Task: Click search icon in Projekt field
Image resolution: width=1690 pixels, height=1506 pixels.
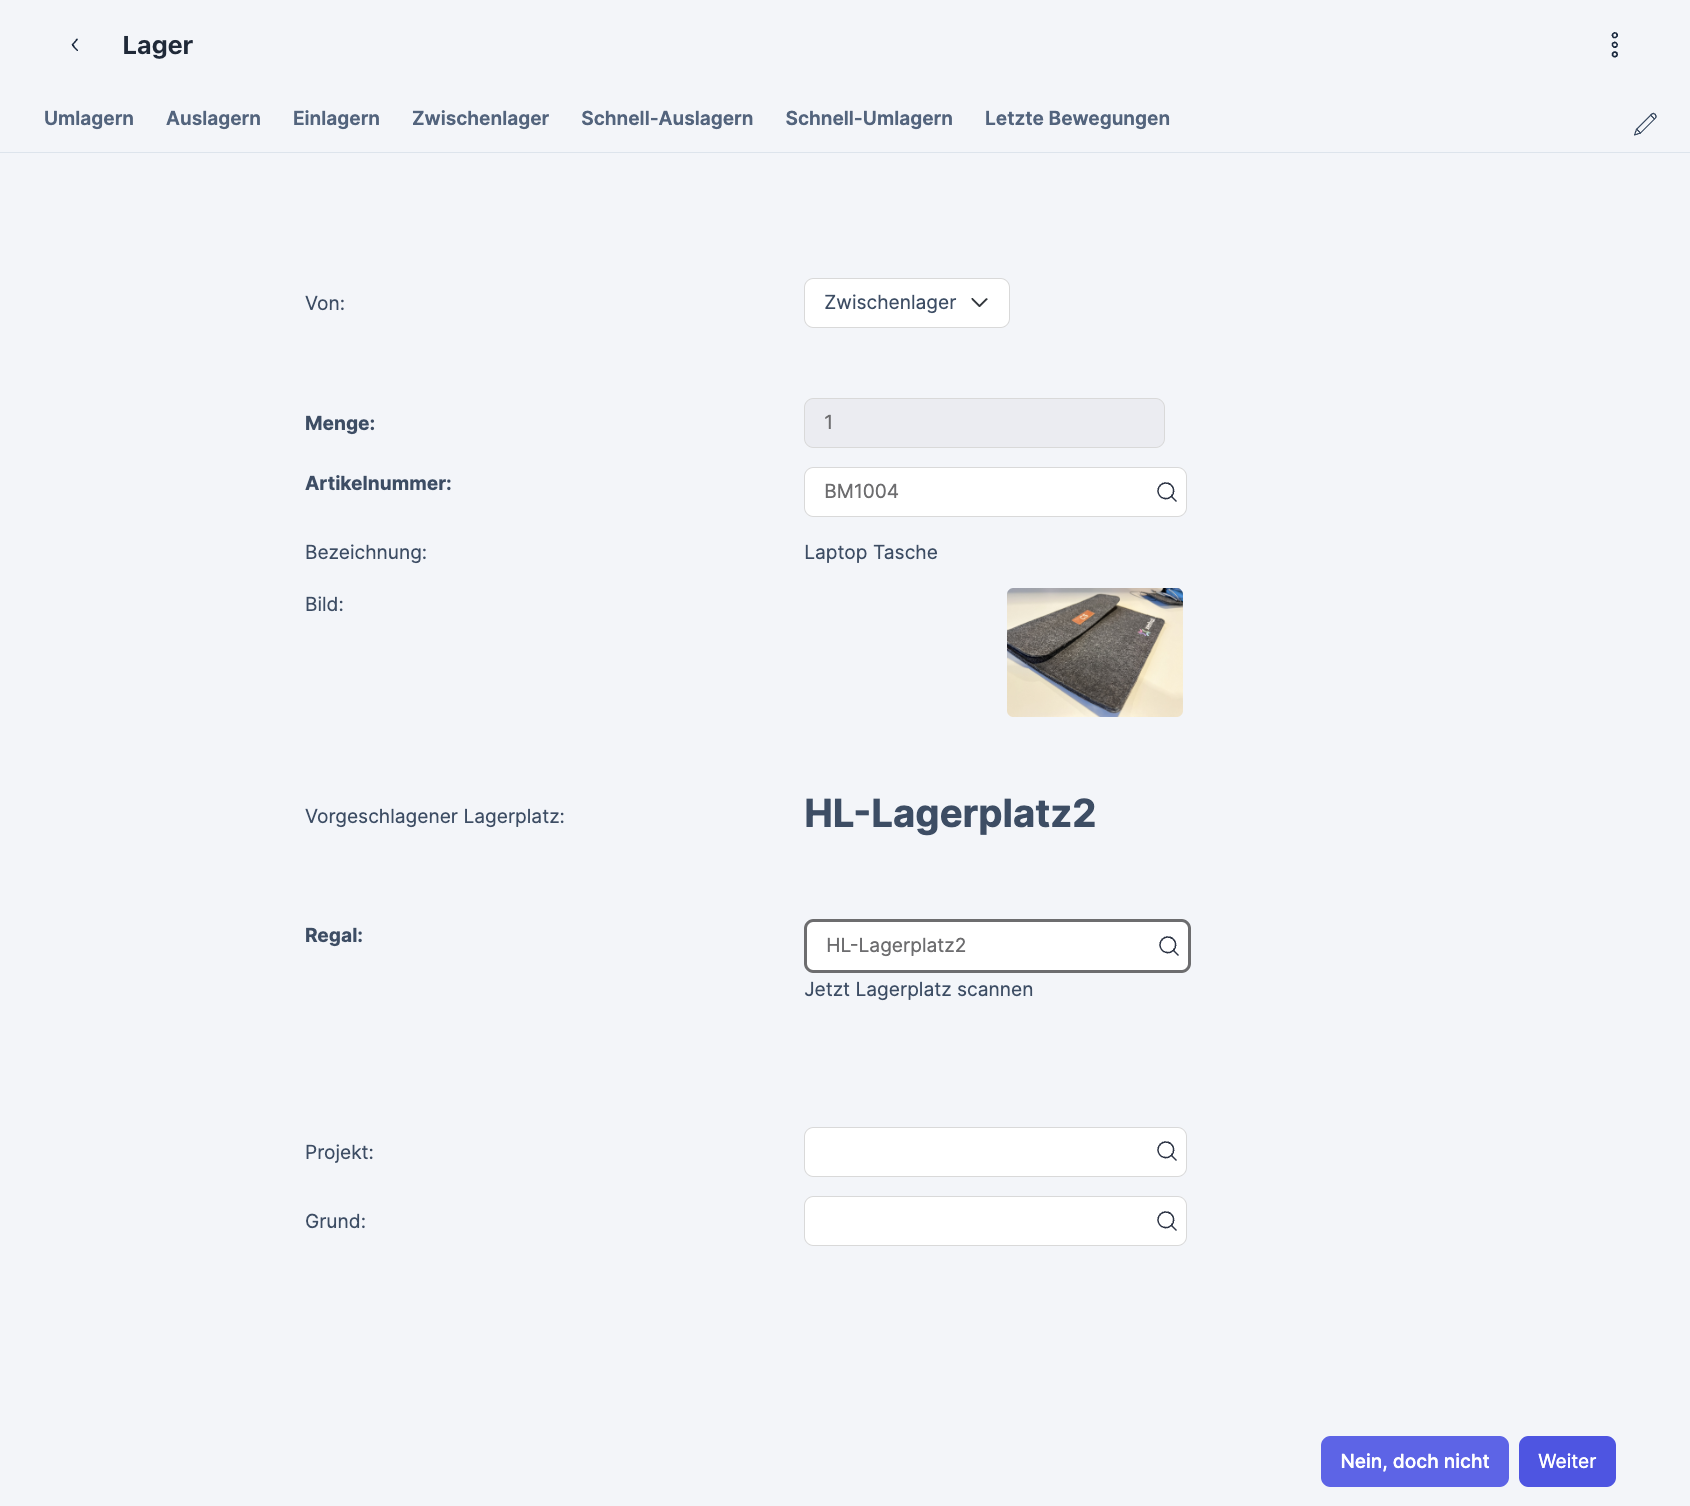Action: tap(1166, 1152)
